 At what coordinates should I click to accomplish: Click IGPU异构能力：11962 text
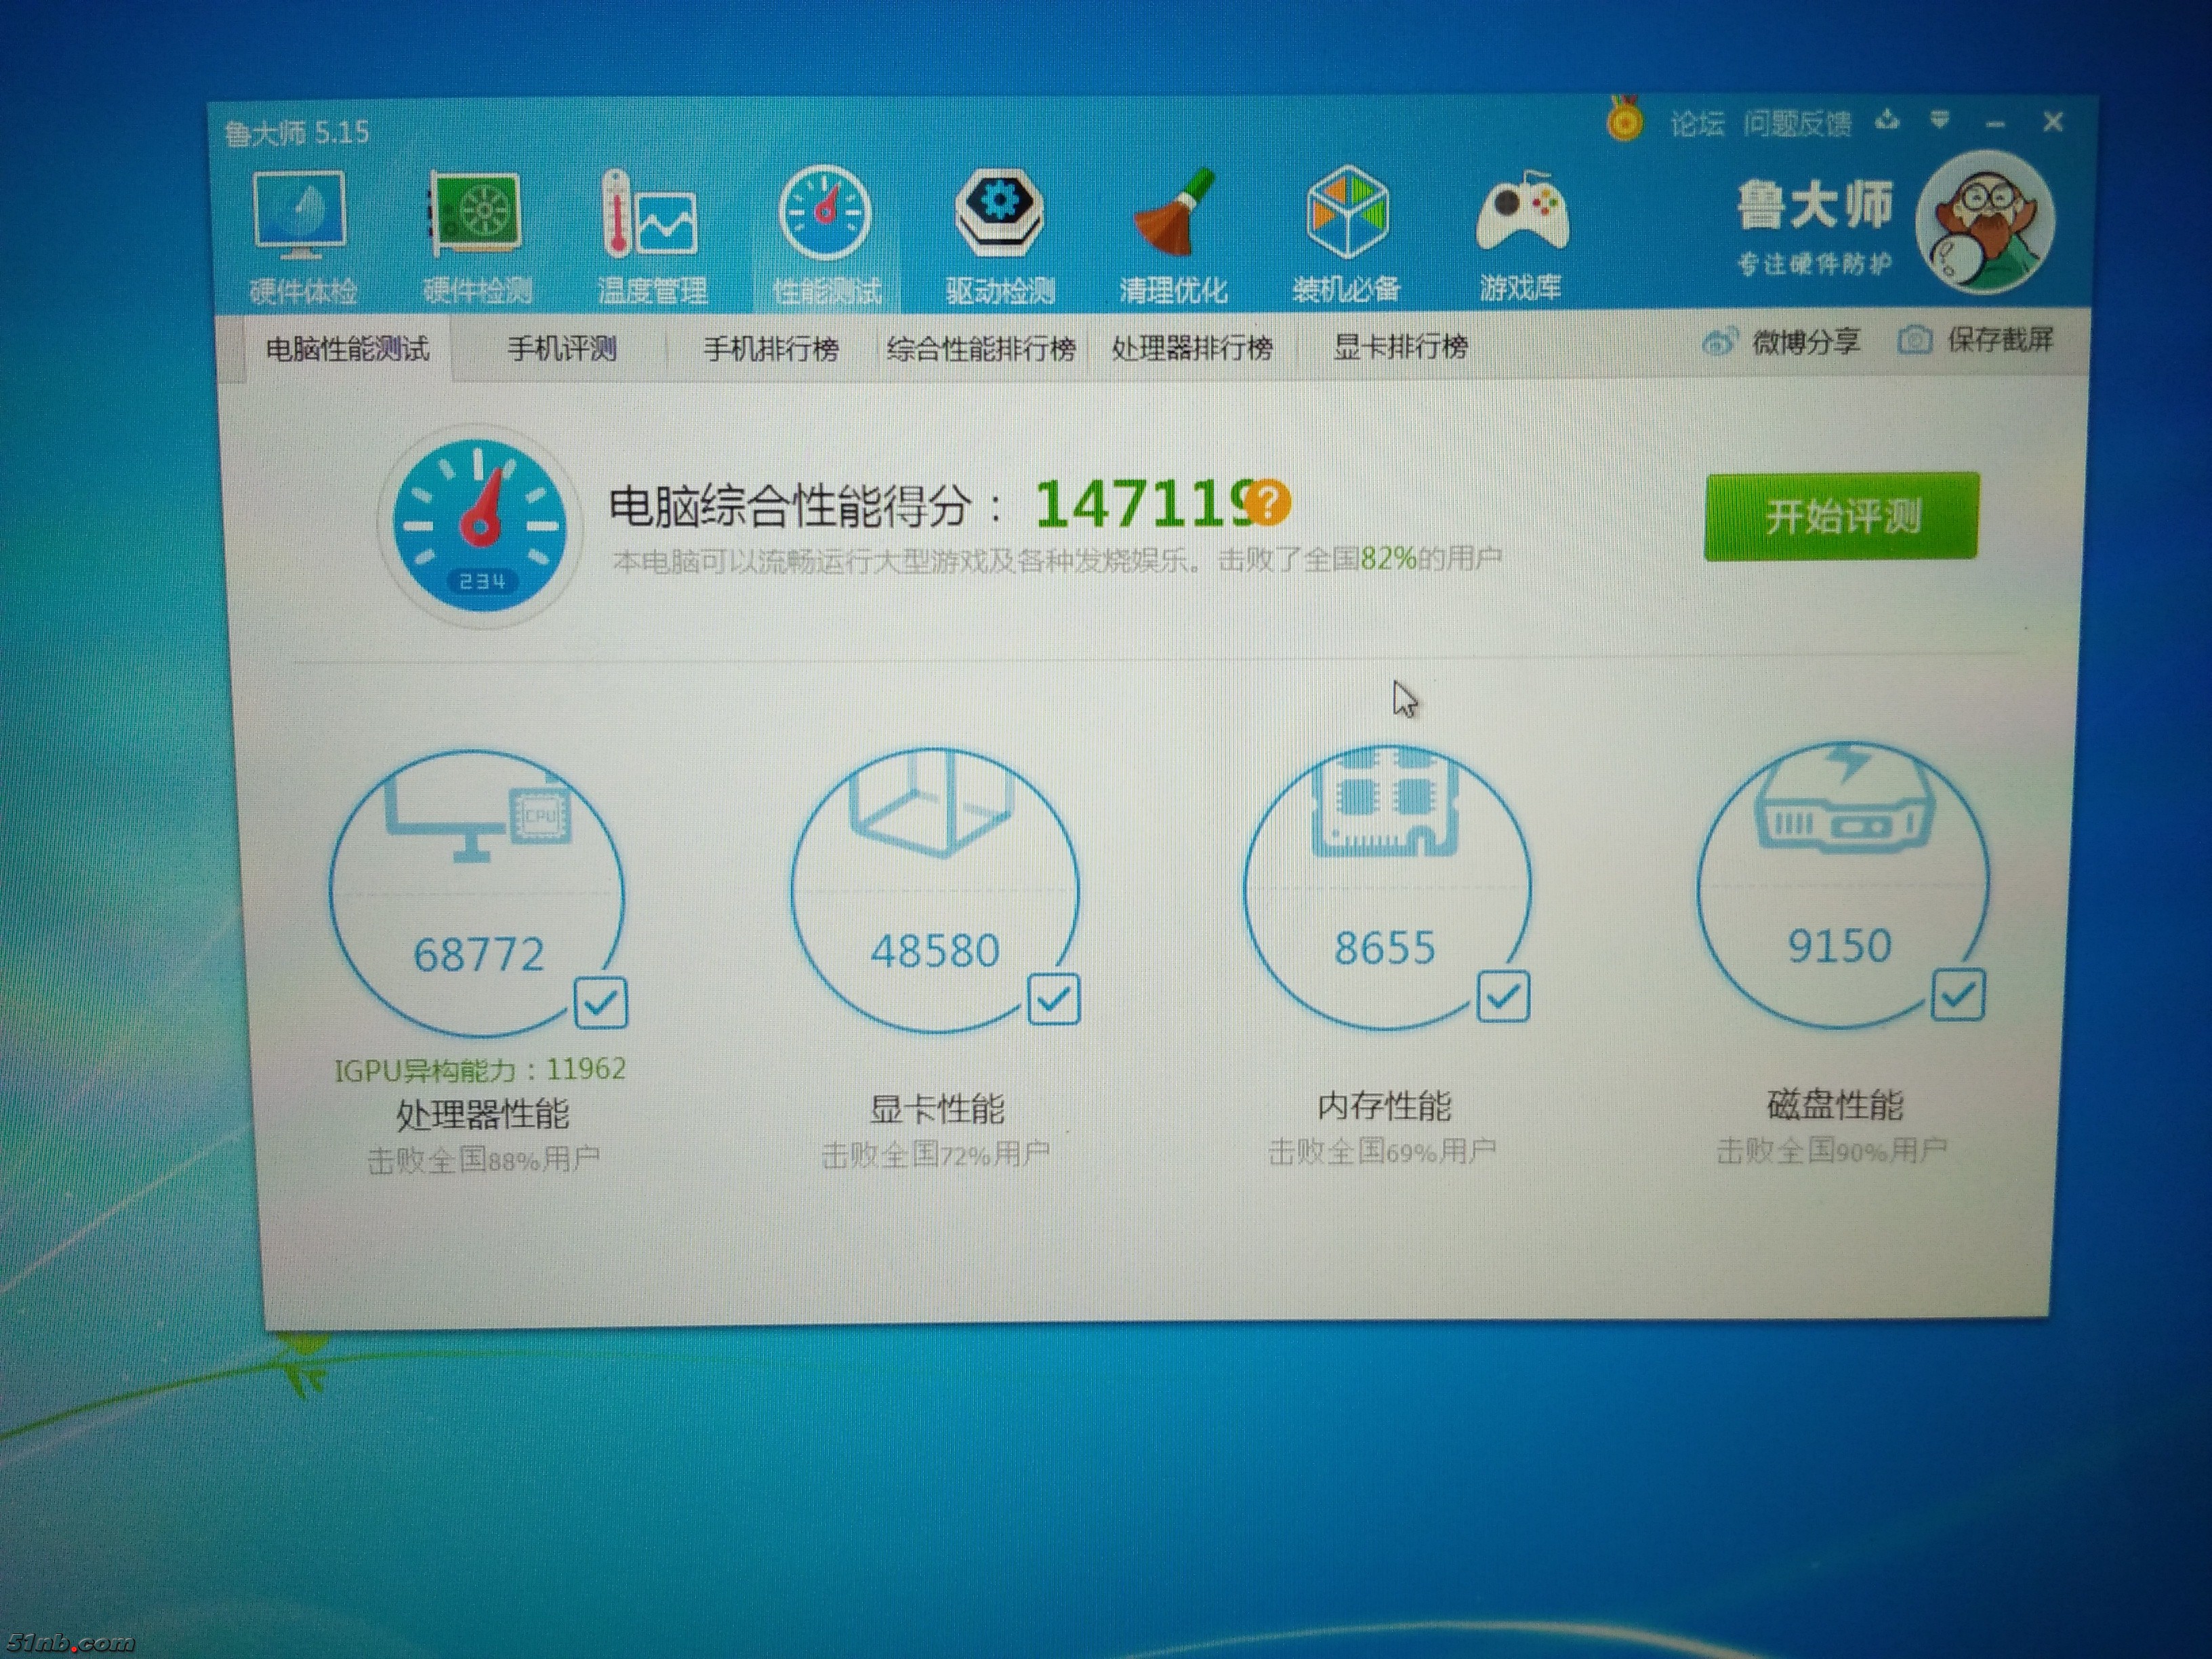pyautogui.click(x=480, y=1070)
